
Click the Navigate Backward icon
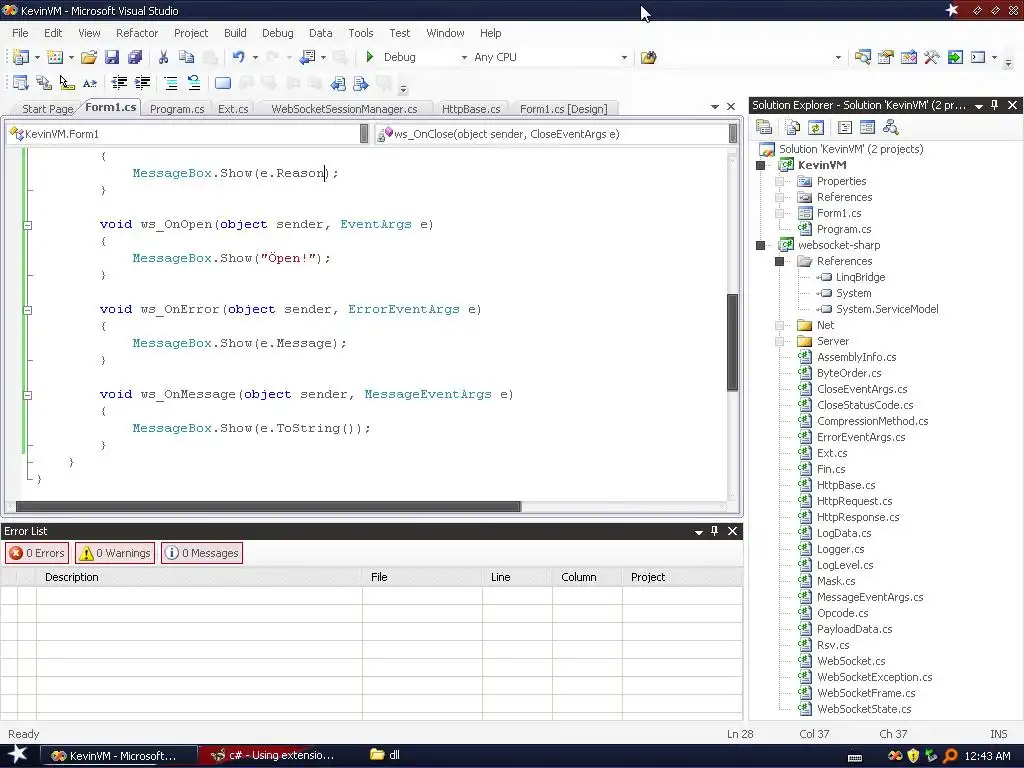[x=307, y=57]
